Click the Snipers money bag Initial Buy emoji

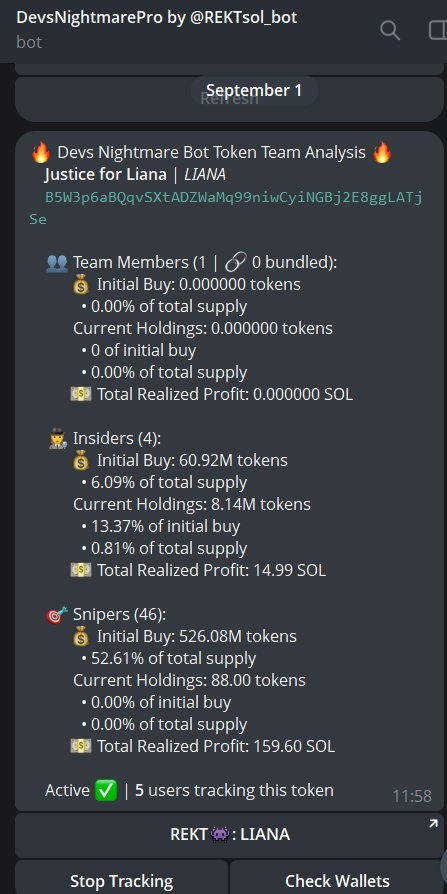pyautogui.click(x=82, y=636)
